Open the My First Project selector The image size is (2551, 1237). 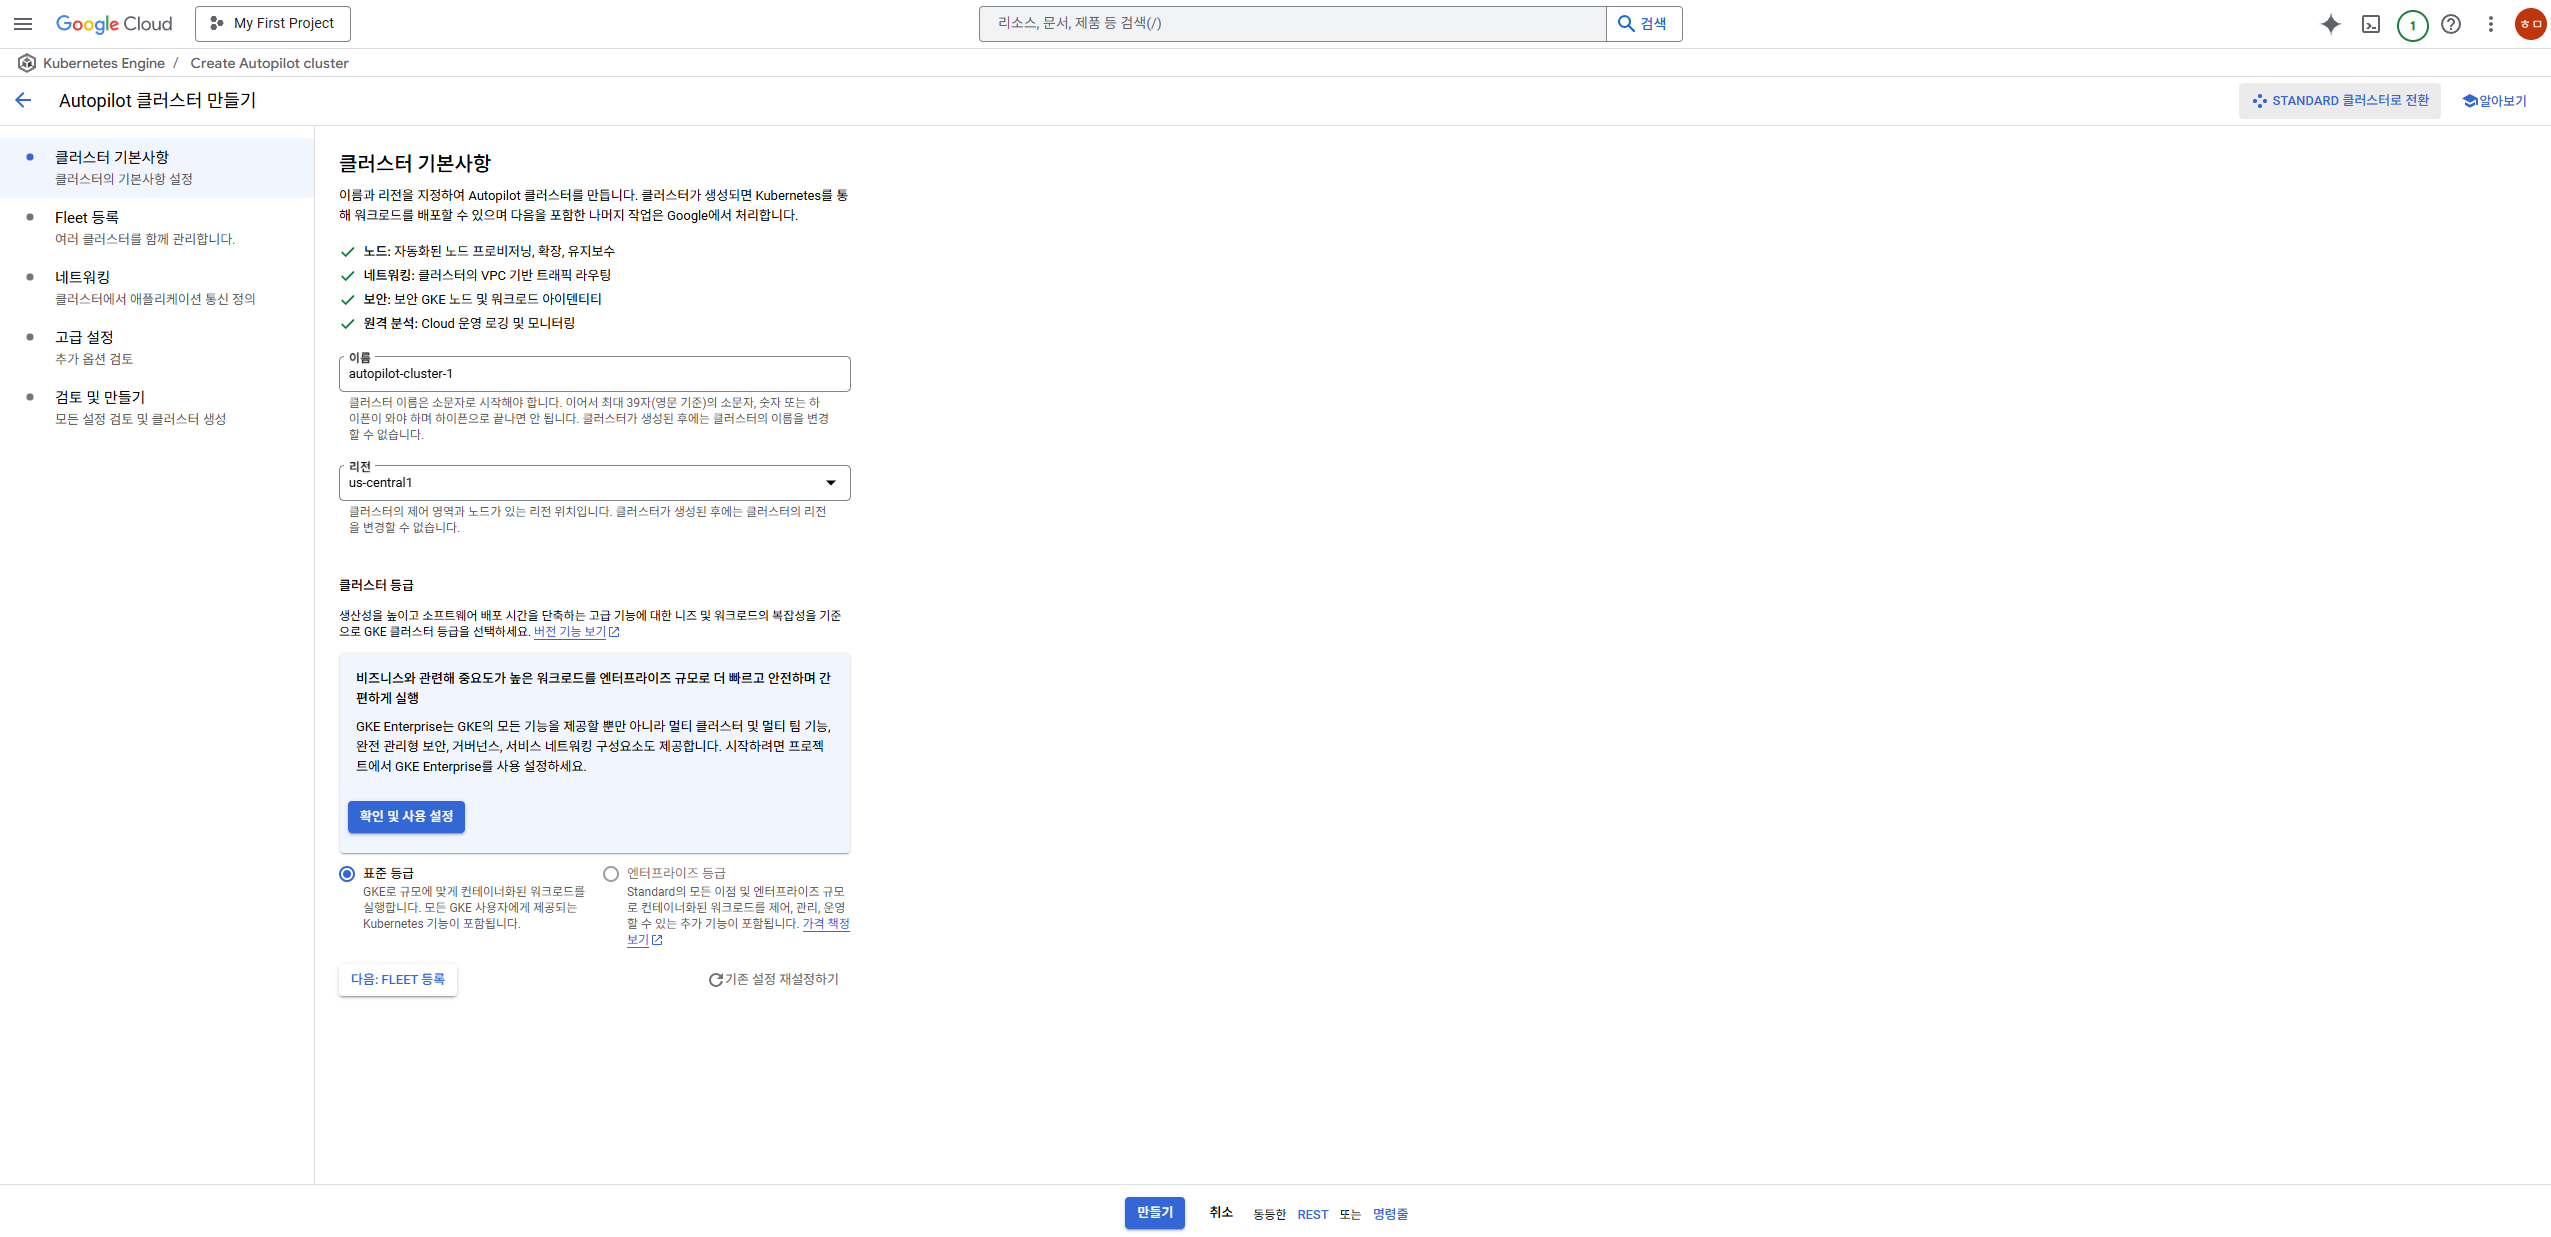273,24
